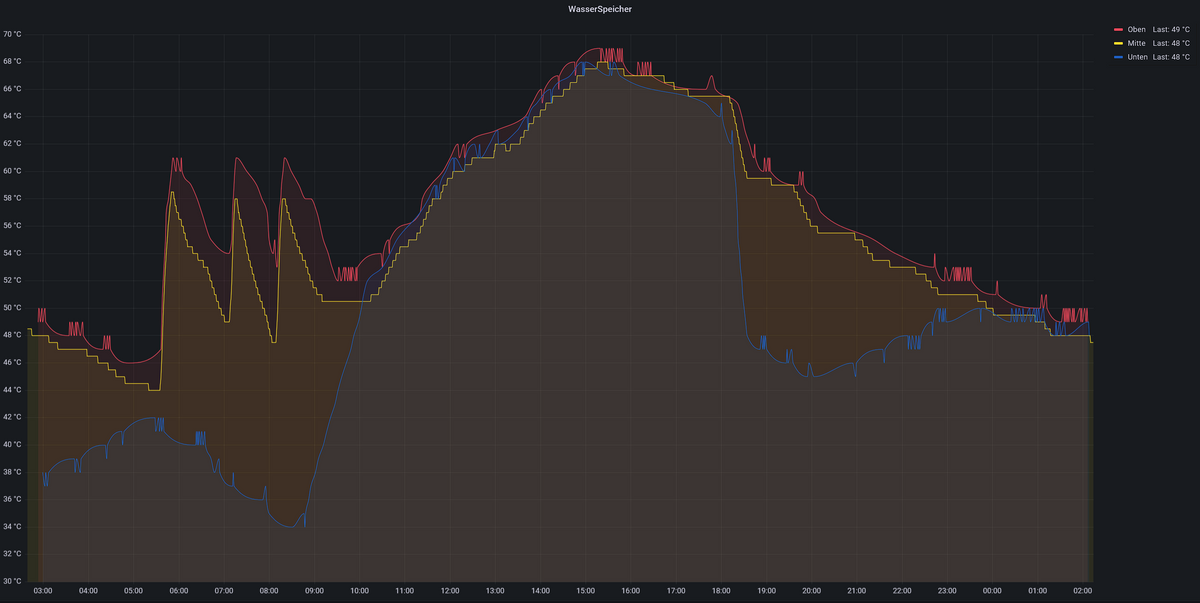Click the 20:00 time axis label
This screenshot has width=1200, height=603.
click(x=811, y=591)
